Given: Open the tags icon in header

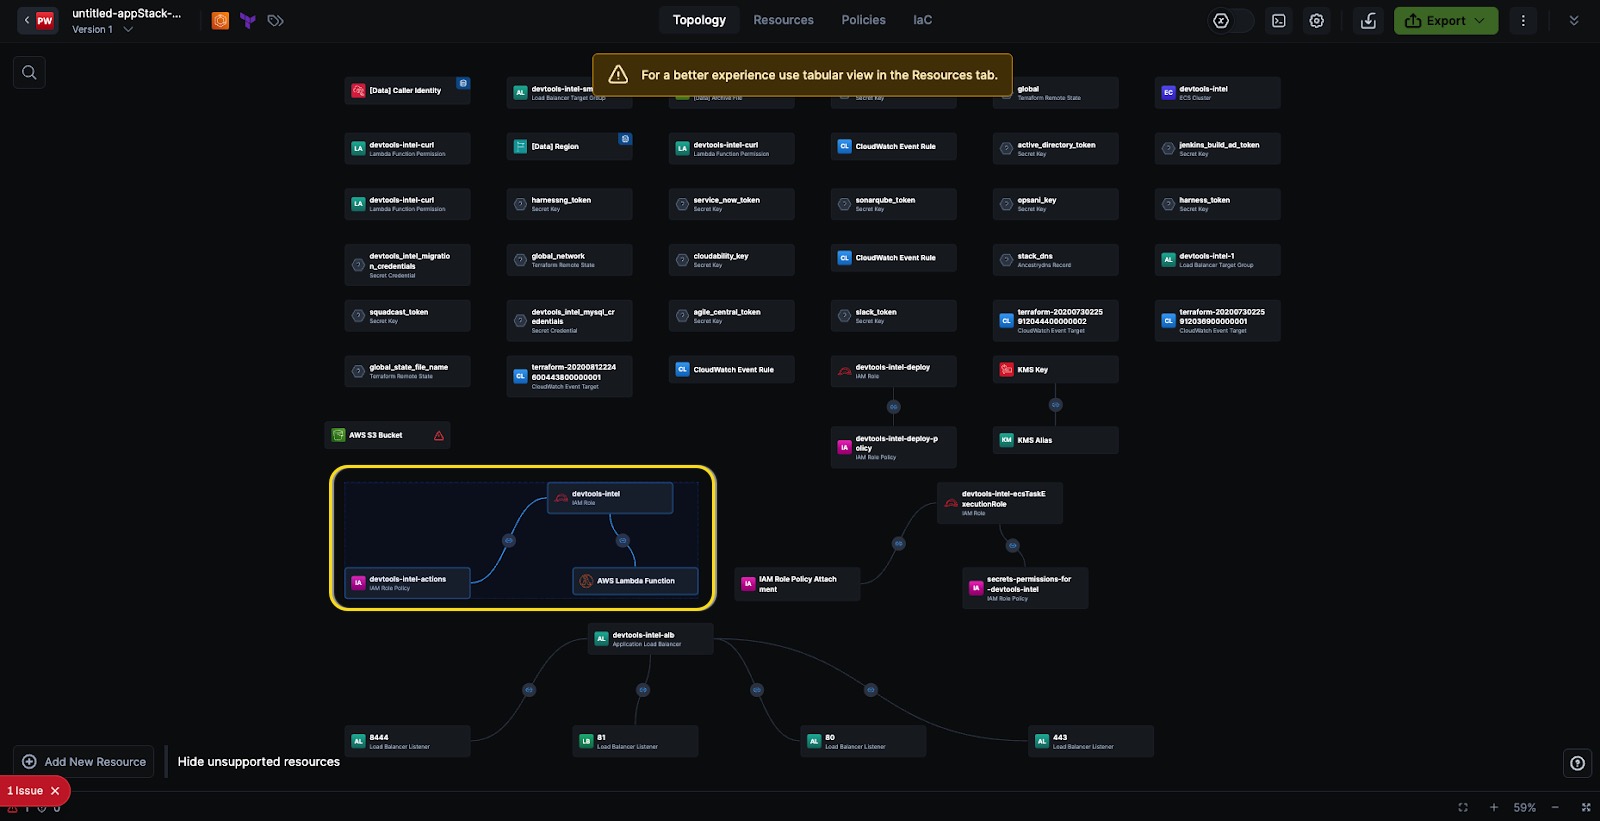Looking at the screenshot, I should pos(276,20).
